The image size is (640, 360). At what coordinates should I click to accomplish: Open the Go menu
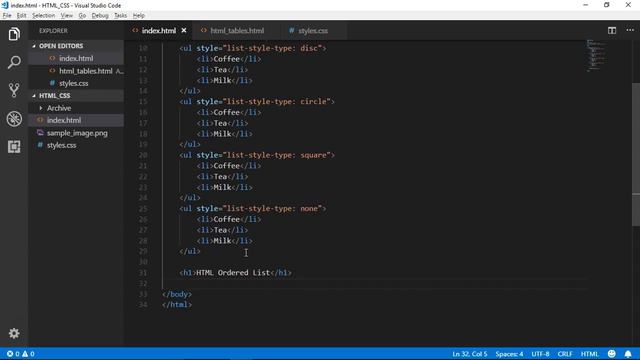82,16
